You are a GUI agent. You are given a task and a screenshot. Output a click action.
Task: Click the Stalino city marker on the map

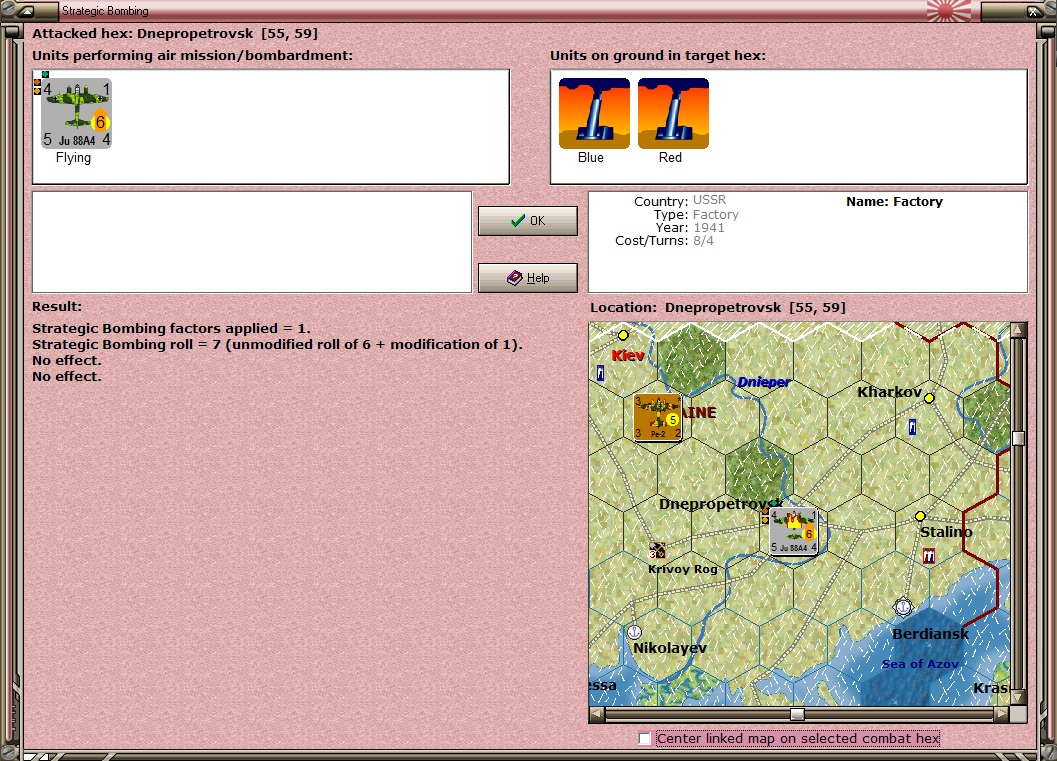coord(919,516)
